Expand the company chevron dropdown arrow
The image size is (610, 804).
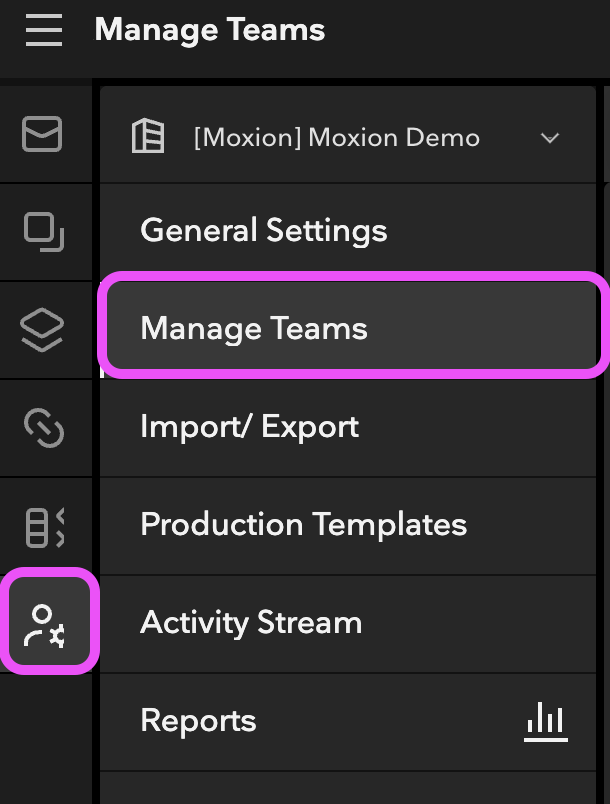click(550, 138)
